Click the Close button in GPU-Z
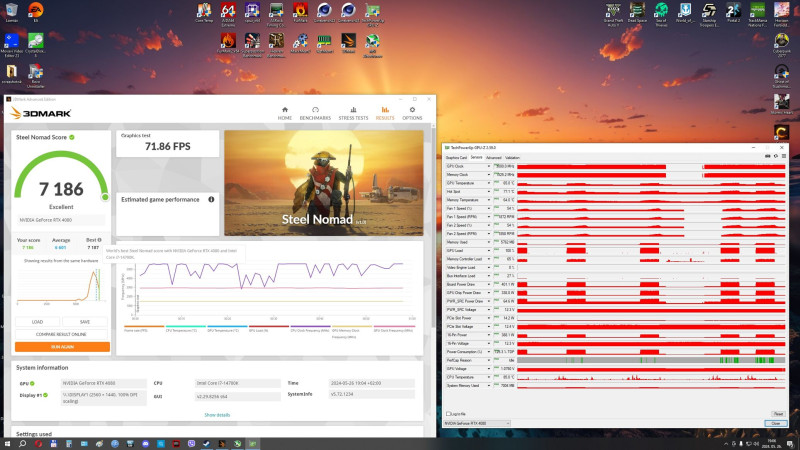This screenshot has height=450, width=800. click(776, 423)
